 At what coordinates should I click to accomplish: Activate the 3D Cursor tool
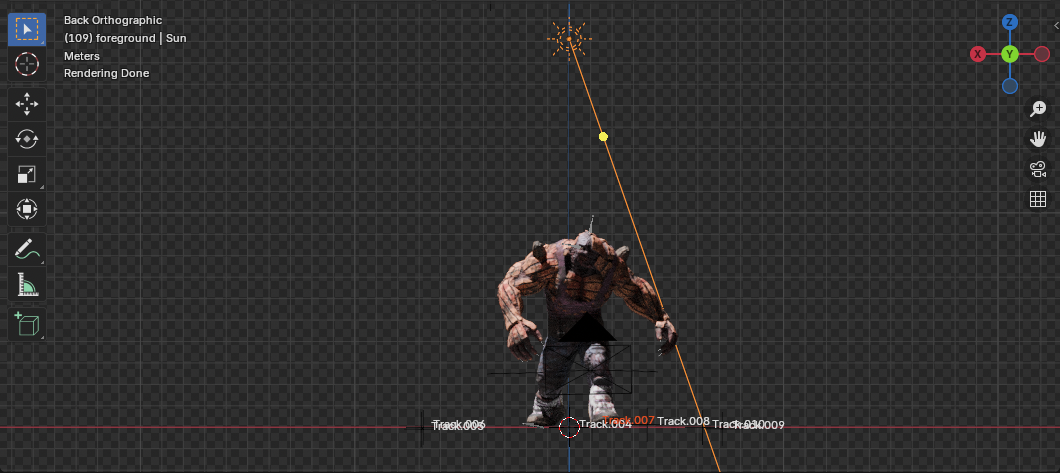coord(26,64)
